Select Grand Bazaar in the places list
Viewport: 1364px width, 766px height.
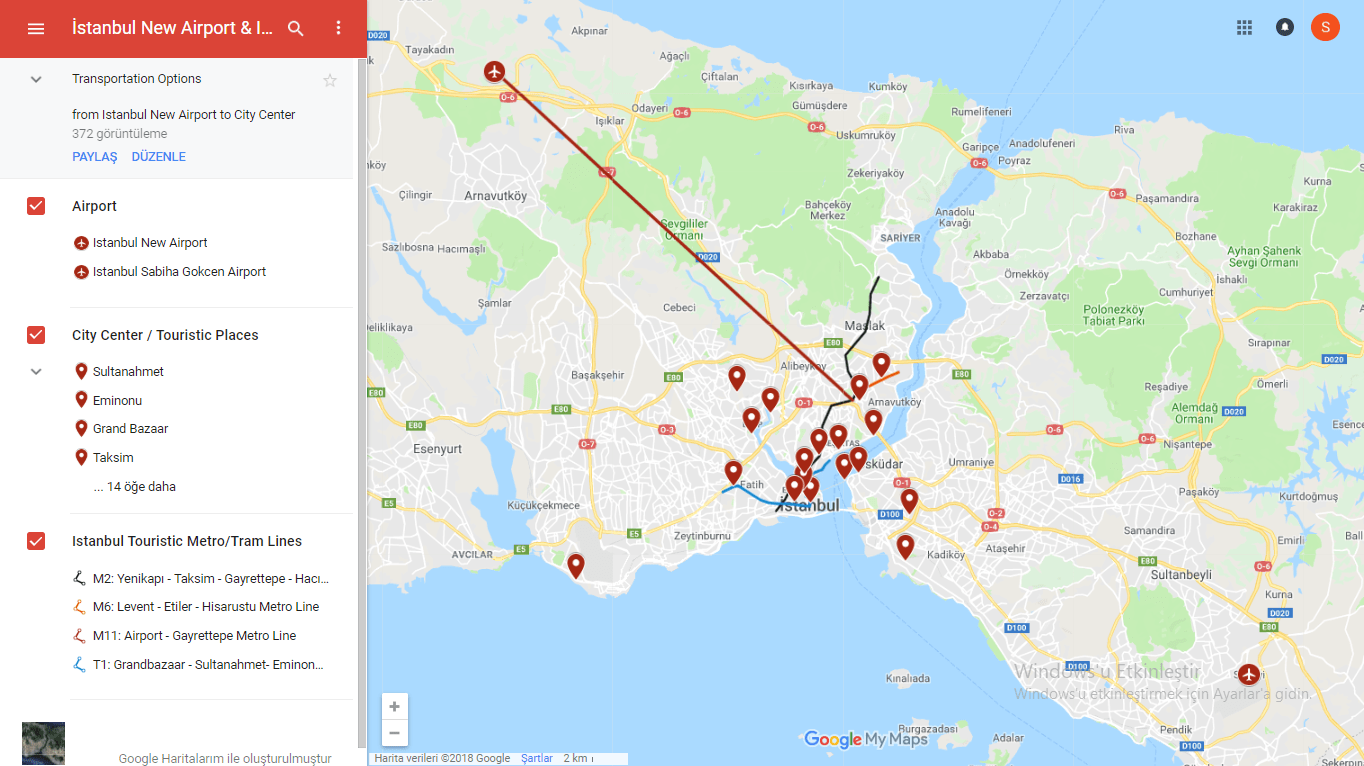pyautogui.click(x=131, y=429)
